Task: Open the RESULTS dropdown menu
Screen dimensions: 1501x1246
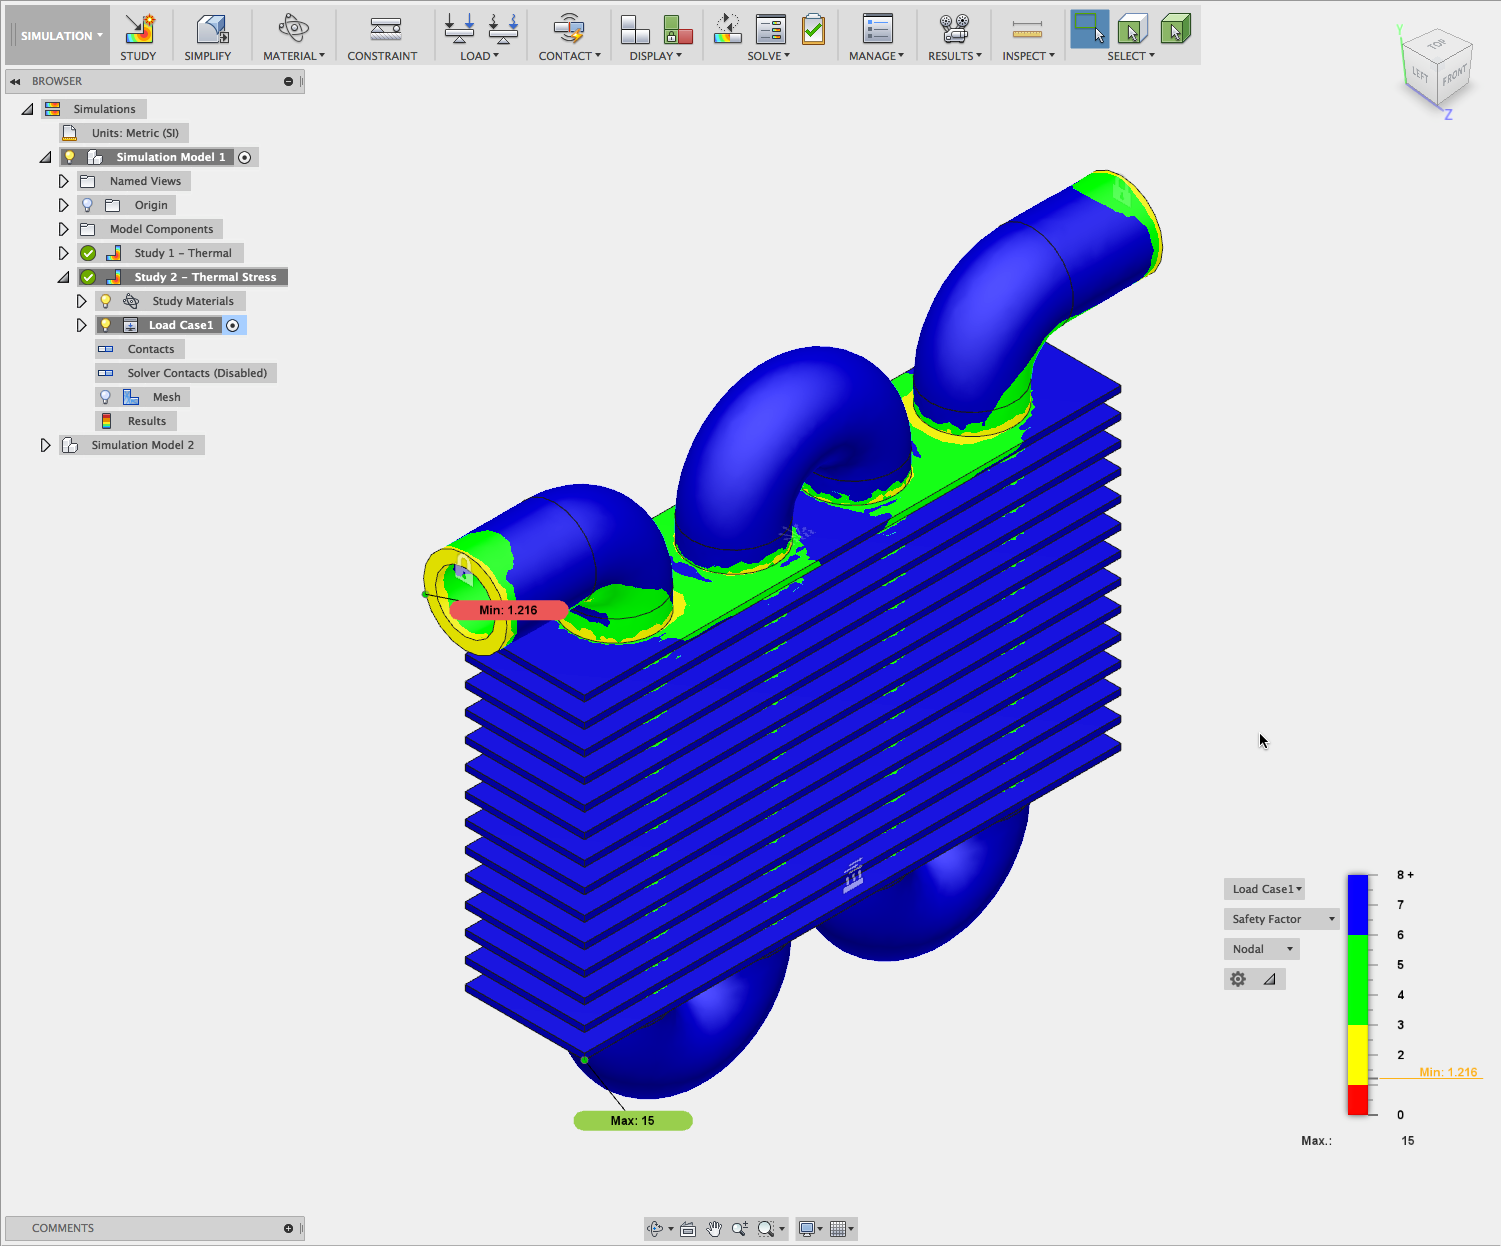Action: pos(955,56)
